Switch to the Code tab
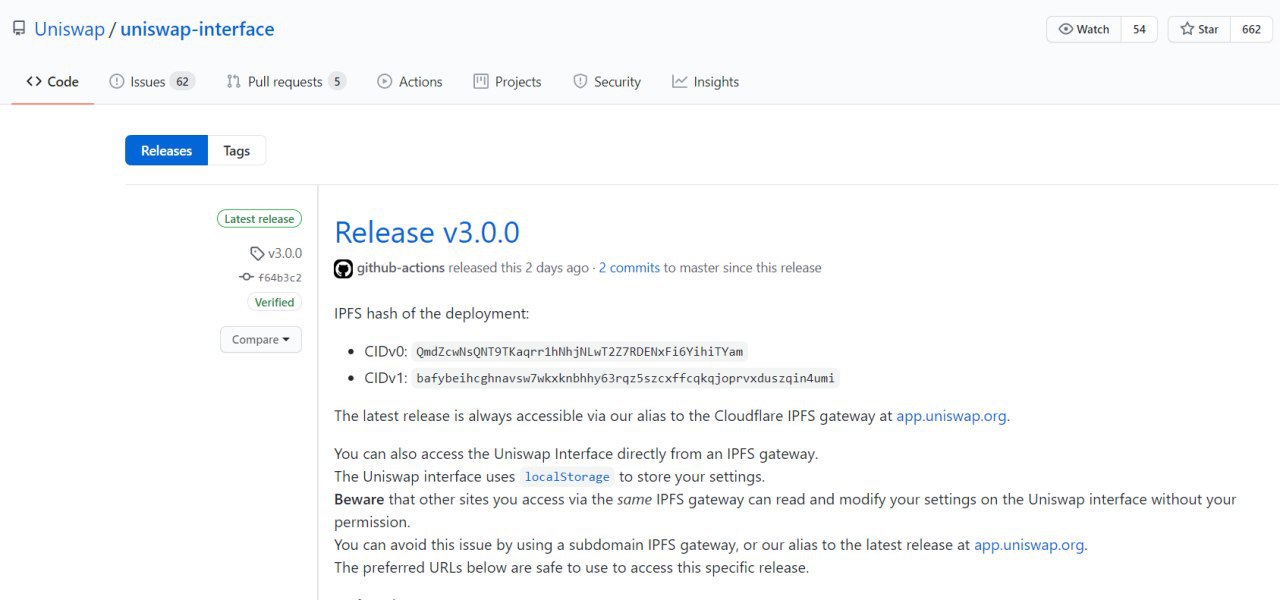The height and width of the screenshot is (600, 1280). pyautogui.click(x=53, y=82)
